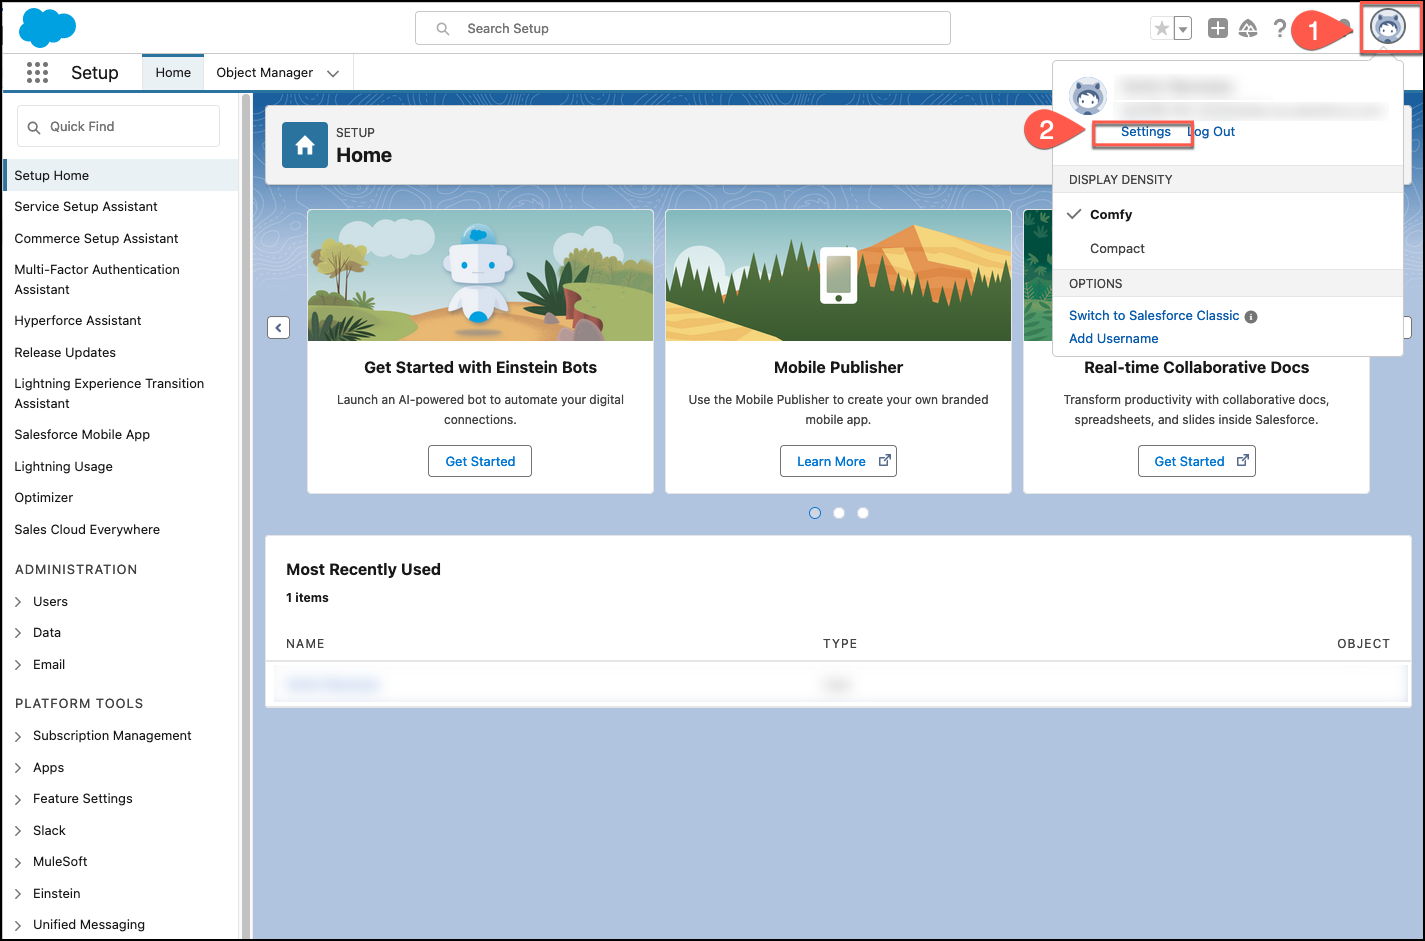
Task: Open the Help question mark icon
Action: pyautogui.click(x=1280, y=28)
